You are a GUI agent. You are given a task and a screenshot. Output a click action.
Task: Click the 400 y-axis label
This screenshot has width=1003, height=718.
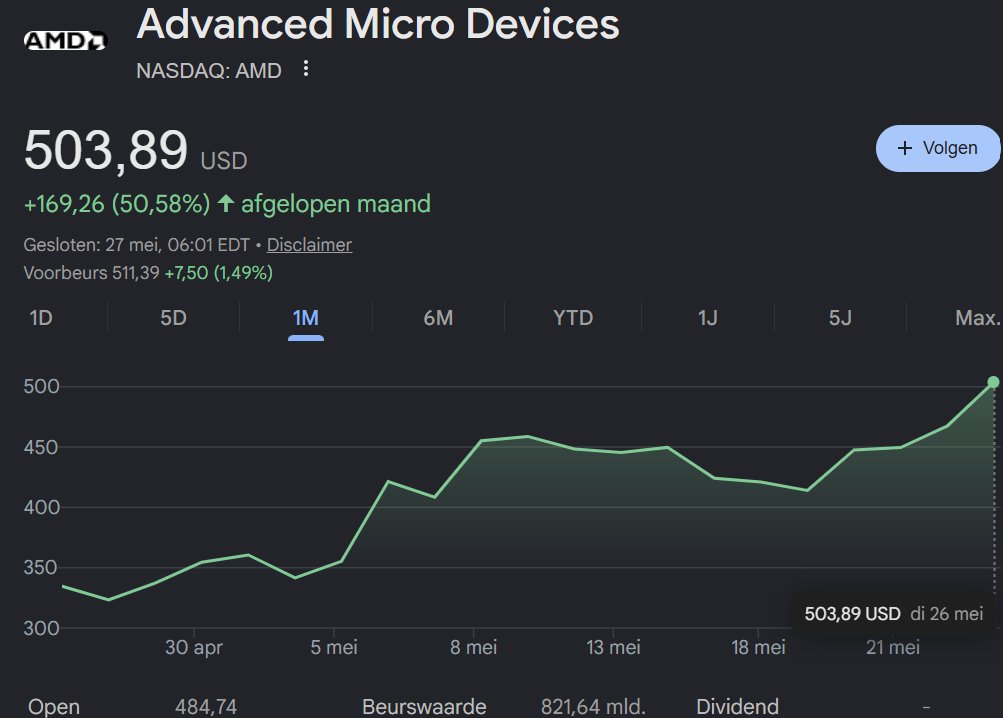(42, 507)
